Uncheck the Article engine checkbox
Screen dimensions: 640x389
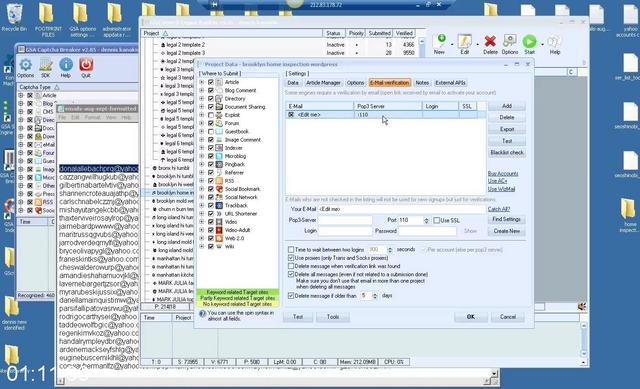[211, 82]
